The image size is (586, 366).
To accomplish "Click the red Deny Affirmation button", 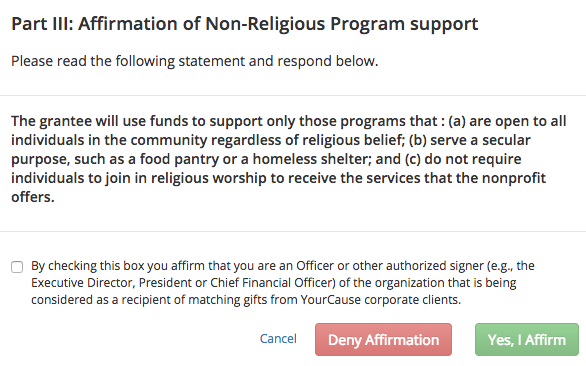I will [x=383, y=339].
